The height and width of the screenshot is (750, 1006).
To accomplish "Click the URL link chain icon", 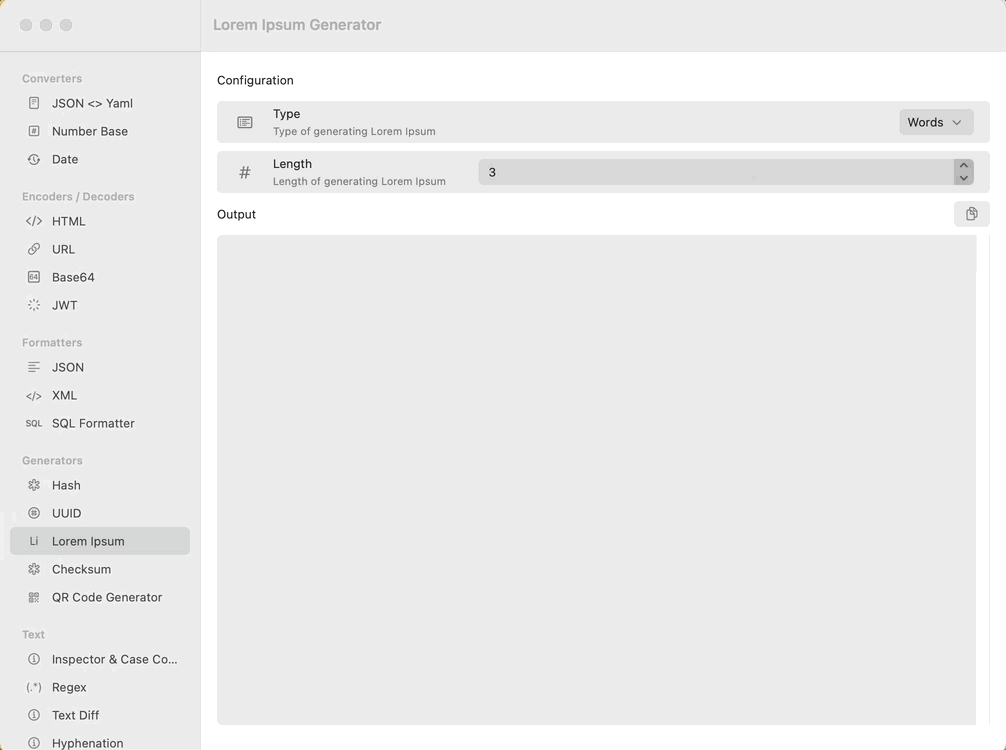I will pyautogui.click(x=34, y=249).
